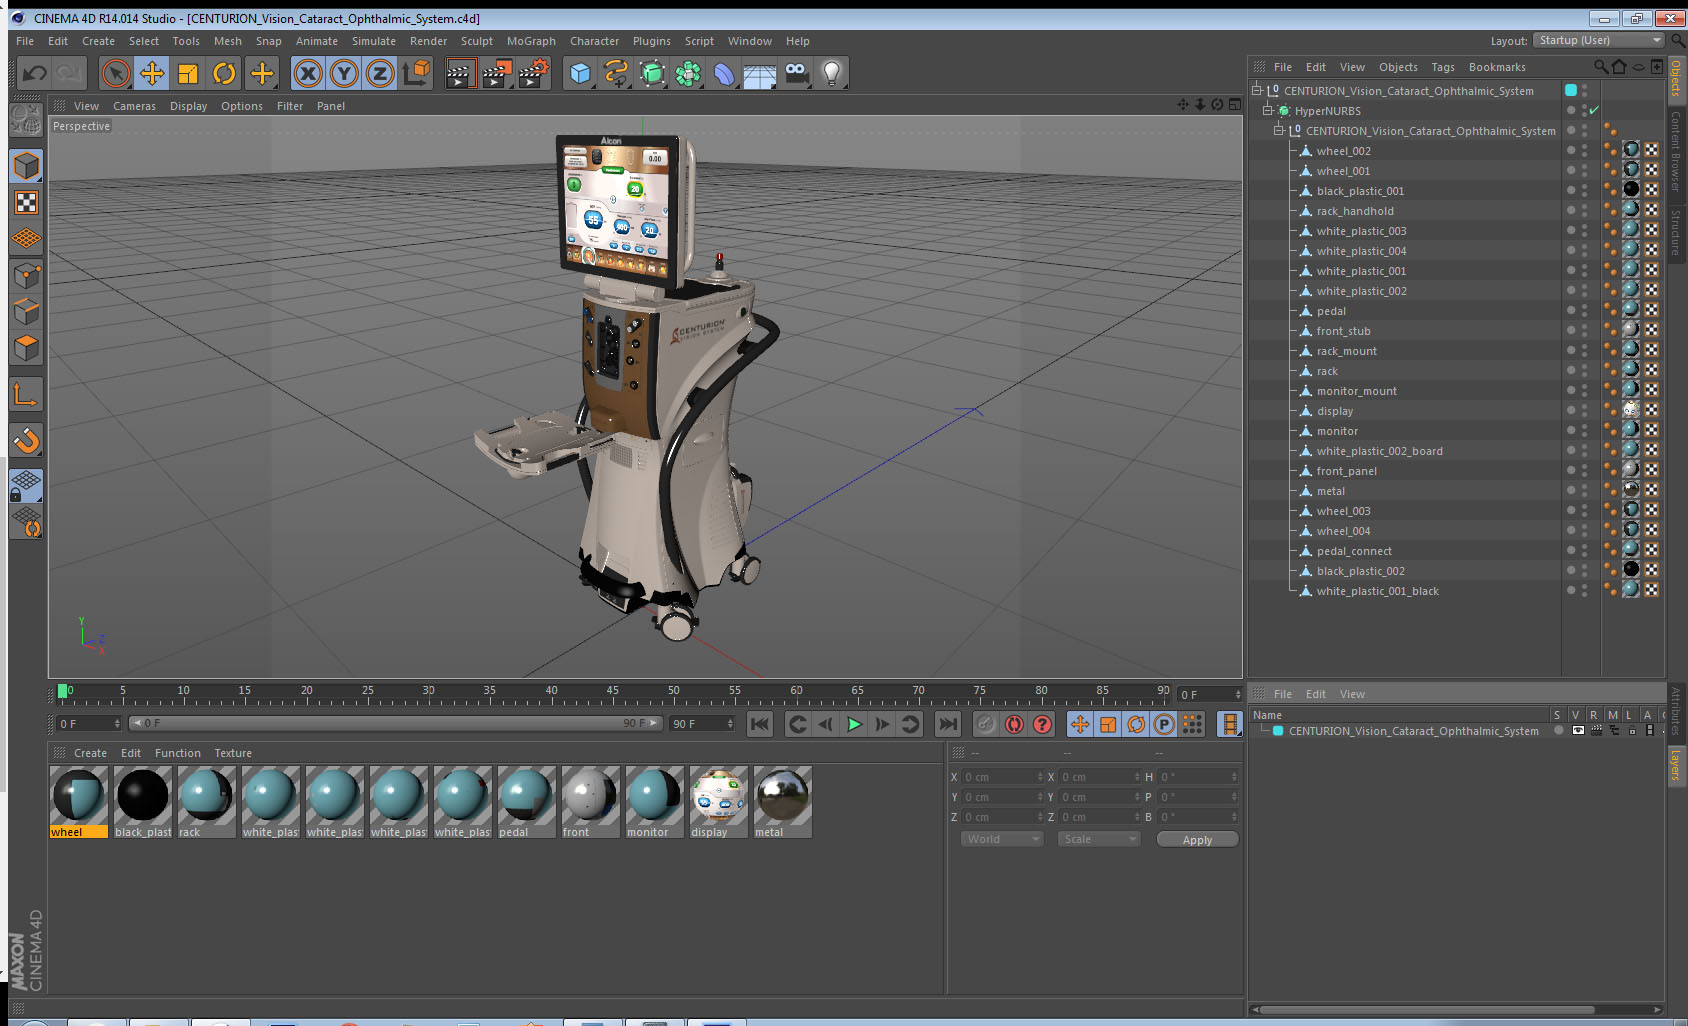Open World coordinate system dropdown
Image resolution: width=1688 pixels, height=1026 pixels.
tap(1002, 839)
